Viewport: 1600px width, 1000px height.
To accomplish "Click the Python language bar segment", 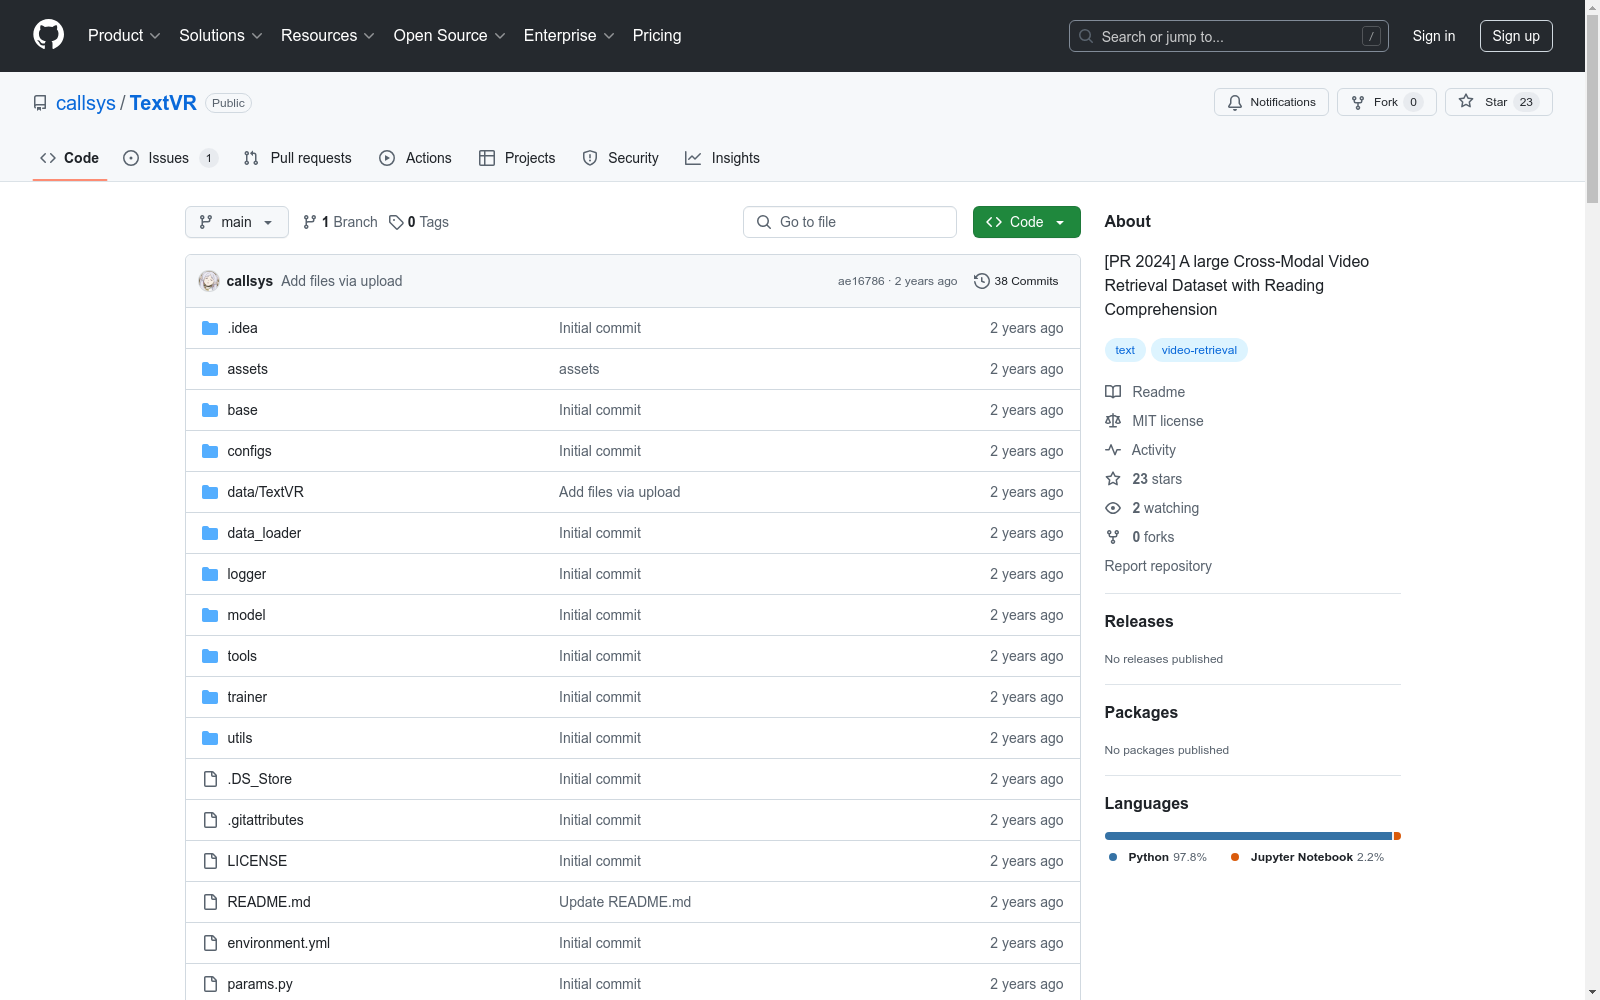I will 1248,836.
